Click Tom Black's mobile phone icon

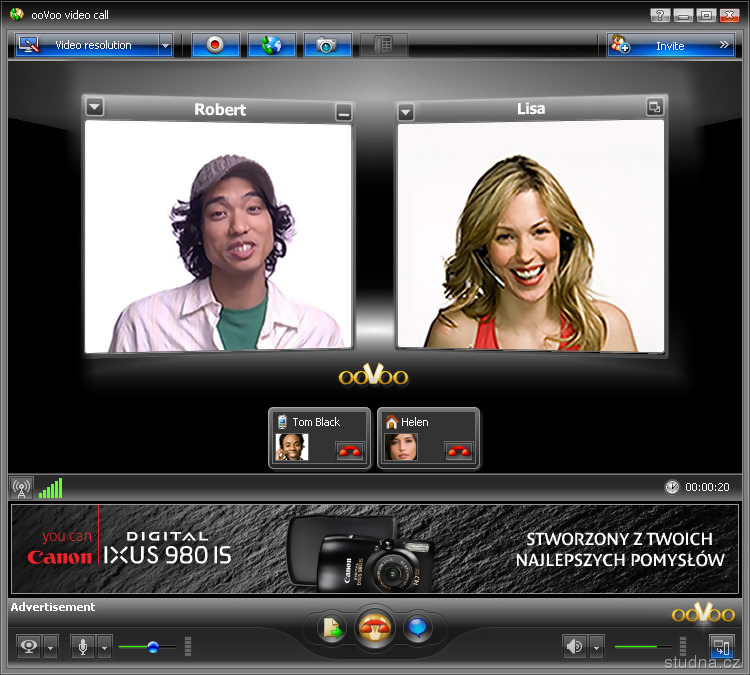(282, 421)
